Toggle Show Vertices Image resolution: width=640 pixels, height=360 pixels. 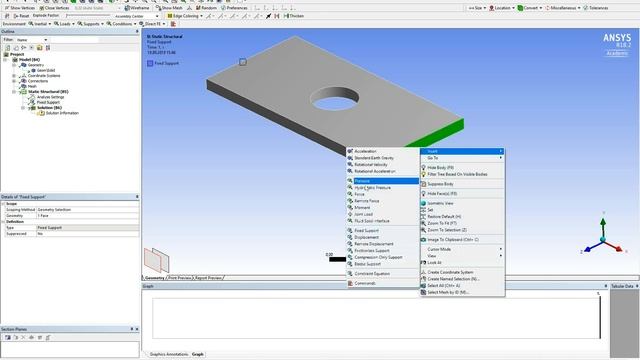click(x=20, y=8)
